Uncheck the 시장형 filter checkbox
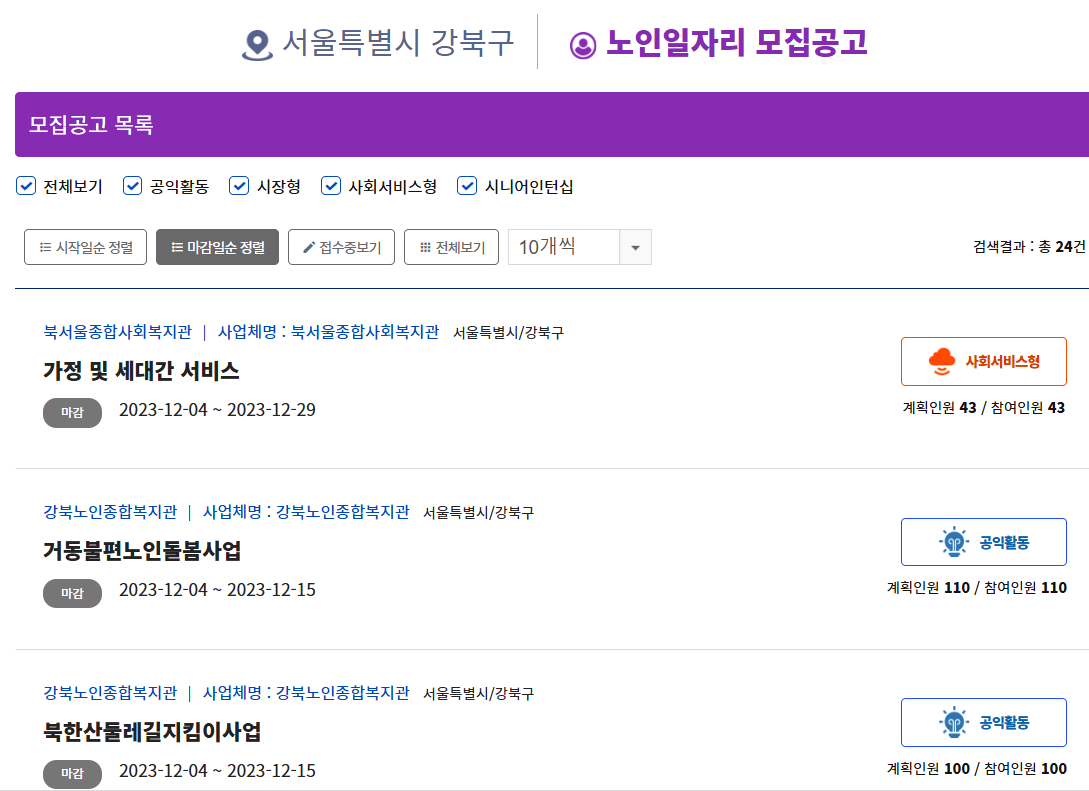The image size is (1089, 791). (x=239, y=185)
